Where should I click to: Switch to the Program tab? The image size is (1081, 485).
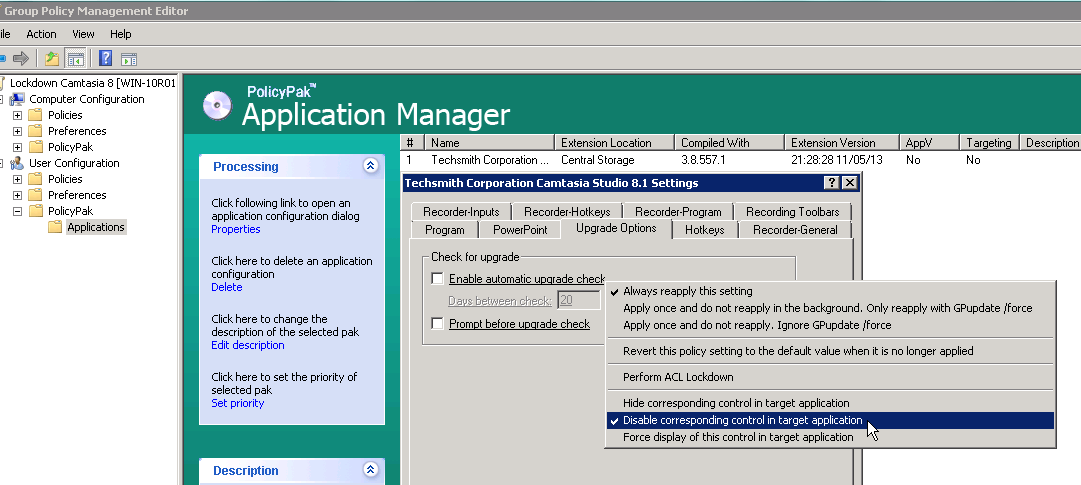445,230
